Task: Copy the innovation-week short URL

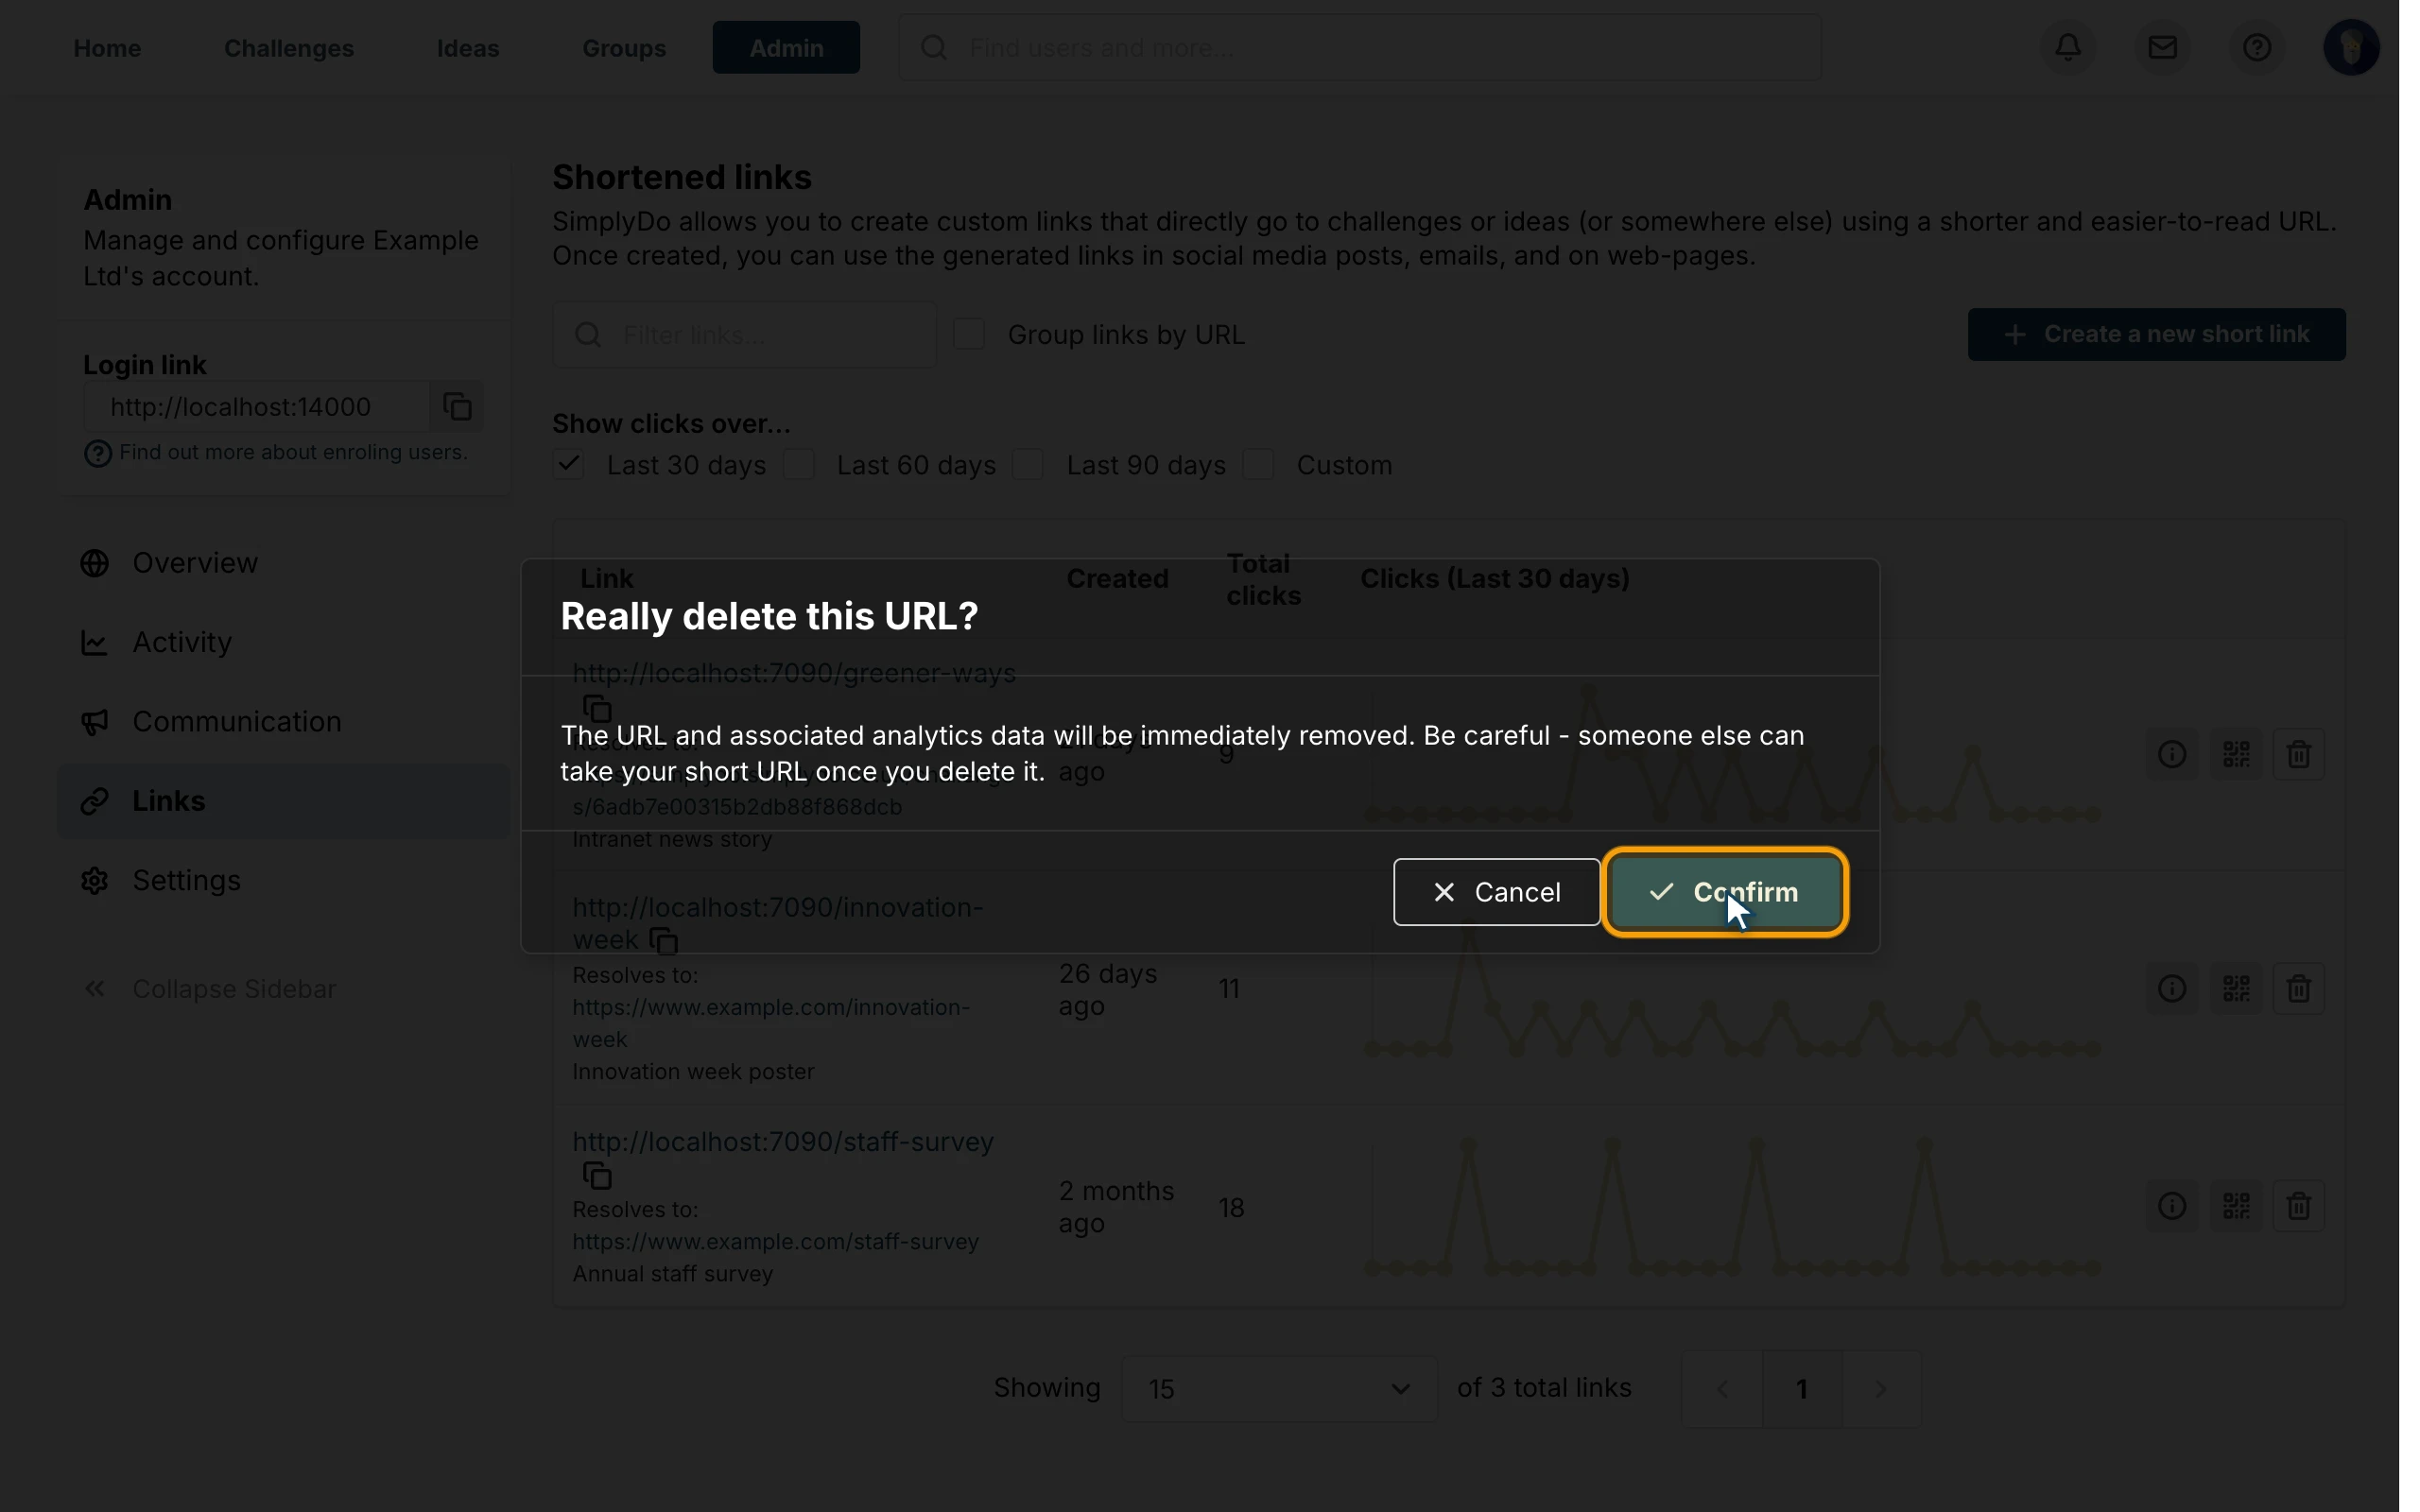Action: pos(663,941)
